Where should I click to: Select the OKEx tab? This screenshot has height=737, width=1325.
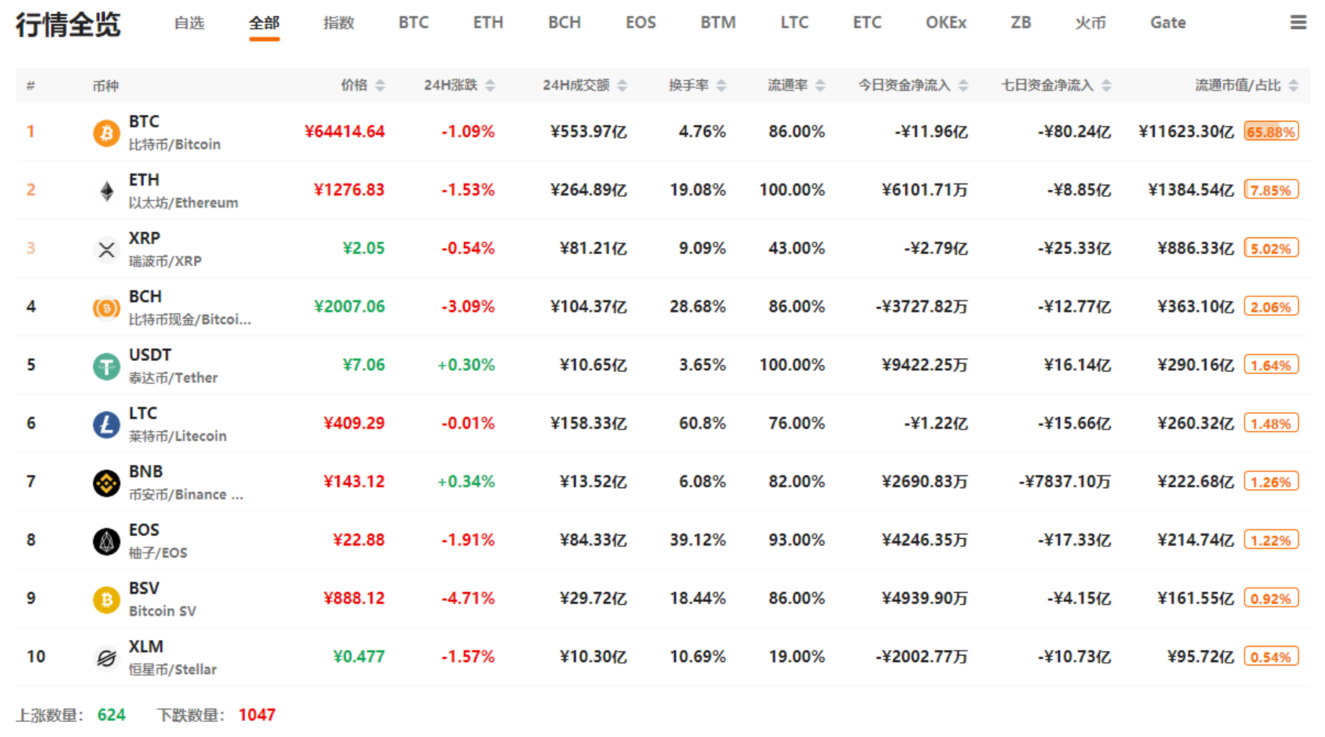pyautogui.click(x=946, y=22)
